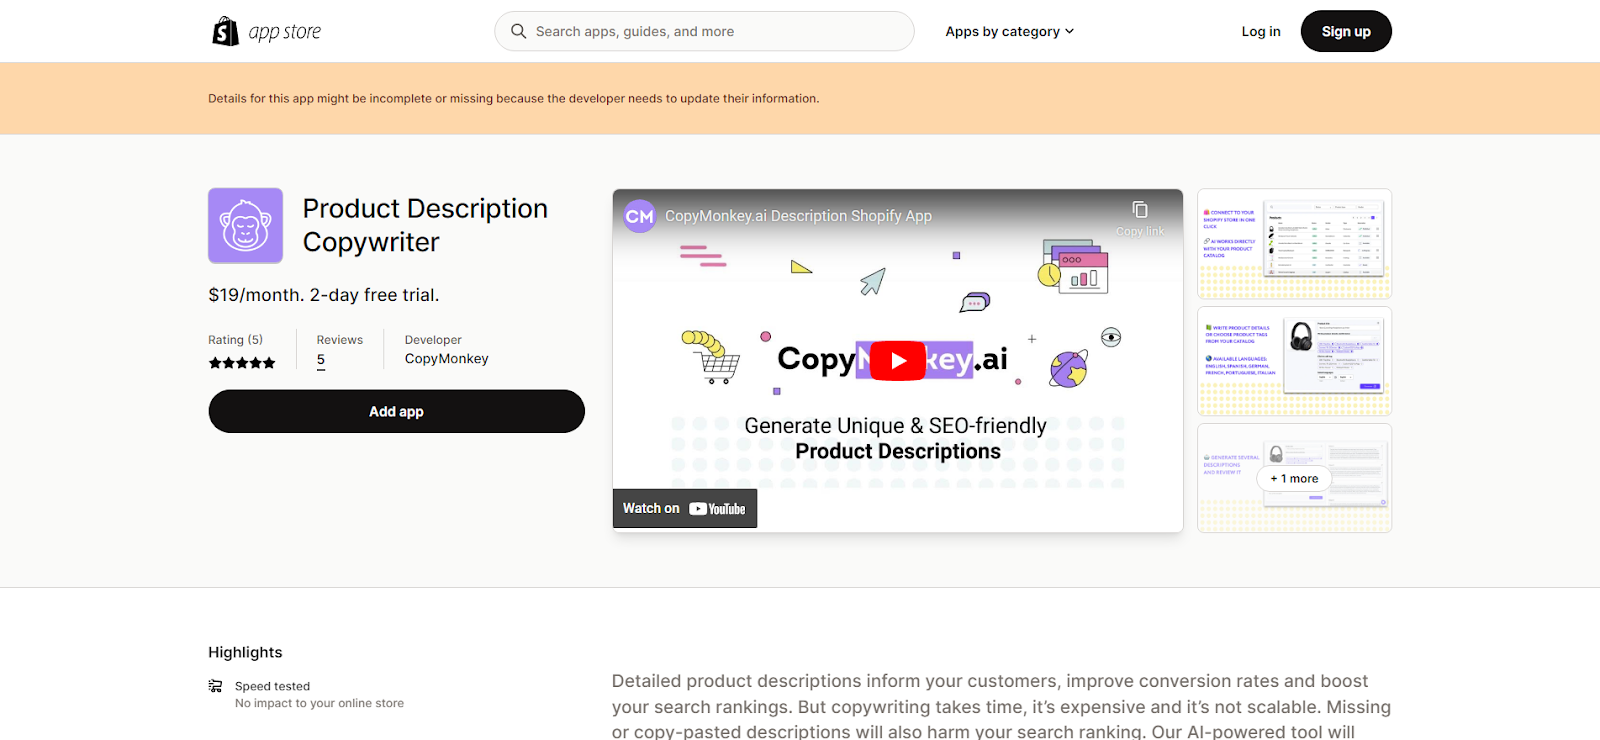
Task: Open the Log in link
Action: click(1261, 31)
